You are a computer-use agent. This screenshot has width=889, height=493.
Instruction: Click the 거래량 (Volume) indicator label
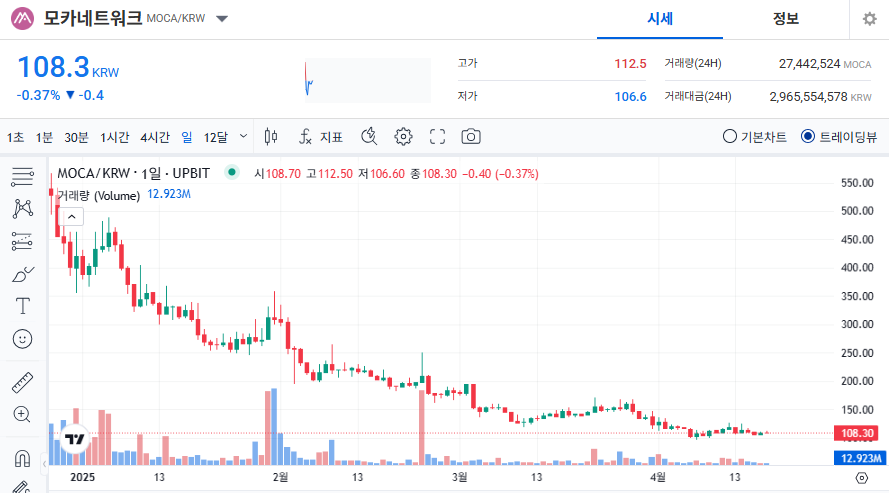99,196
